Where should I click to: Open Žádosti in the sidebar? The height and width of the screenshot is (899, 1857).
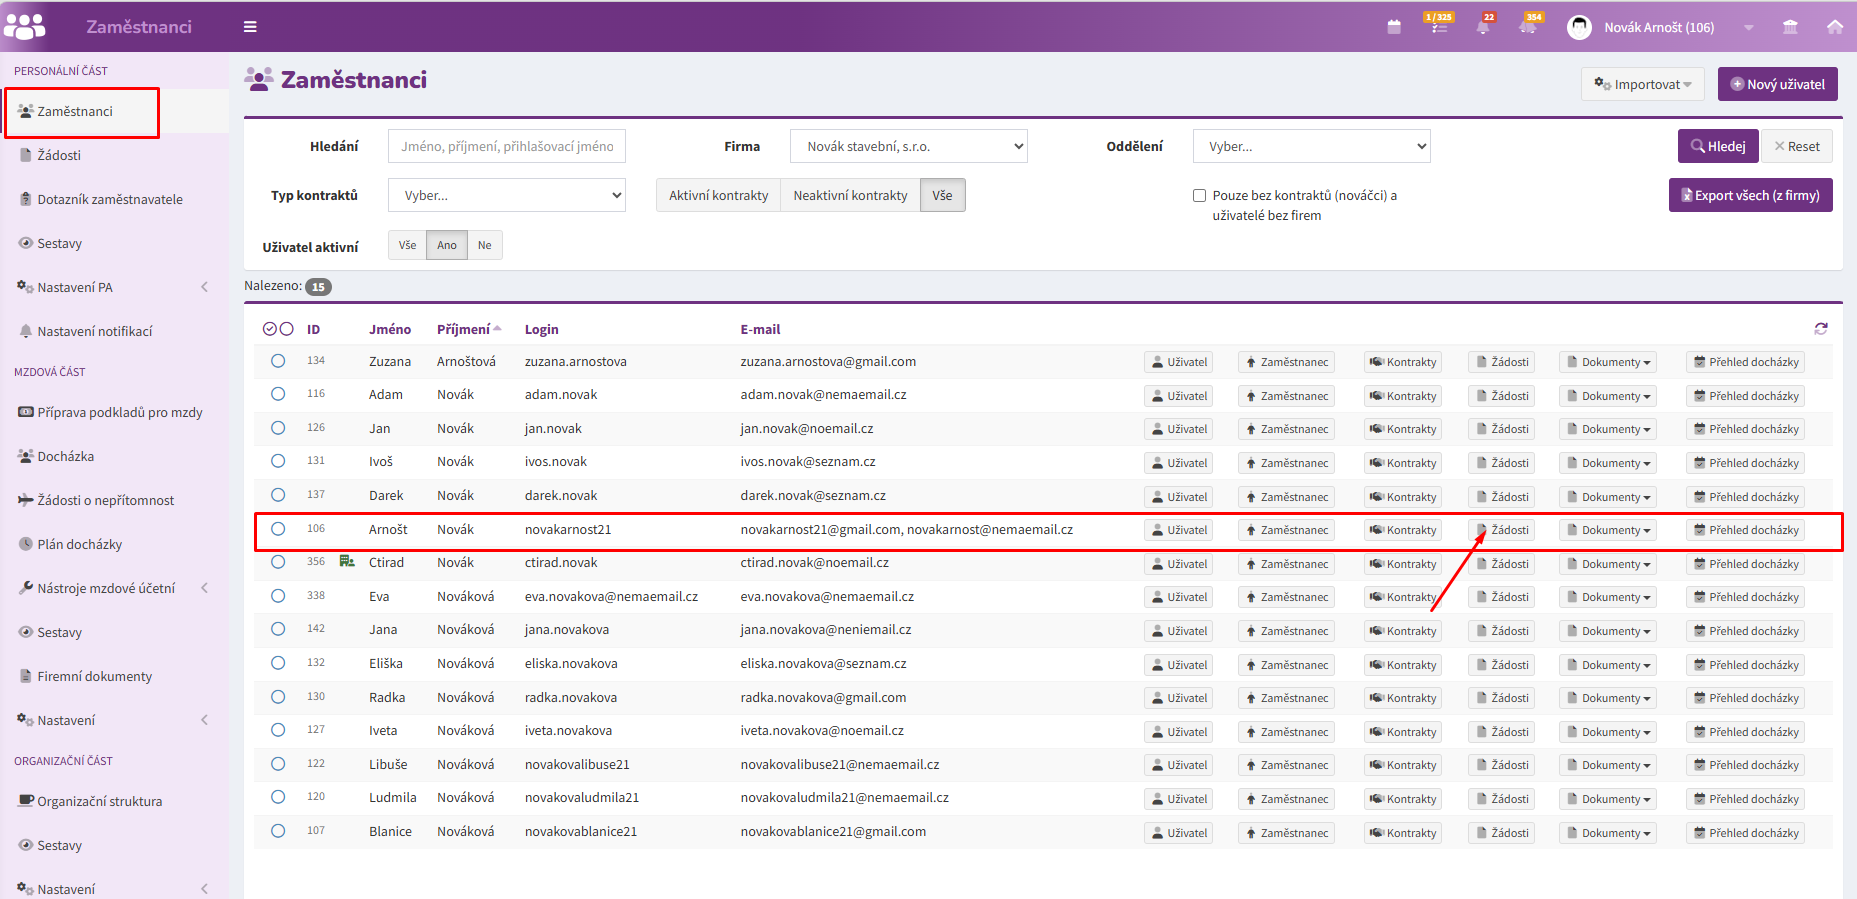[59, 155]
